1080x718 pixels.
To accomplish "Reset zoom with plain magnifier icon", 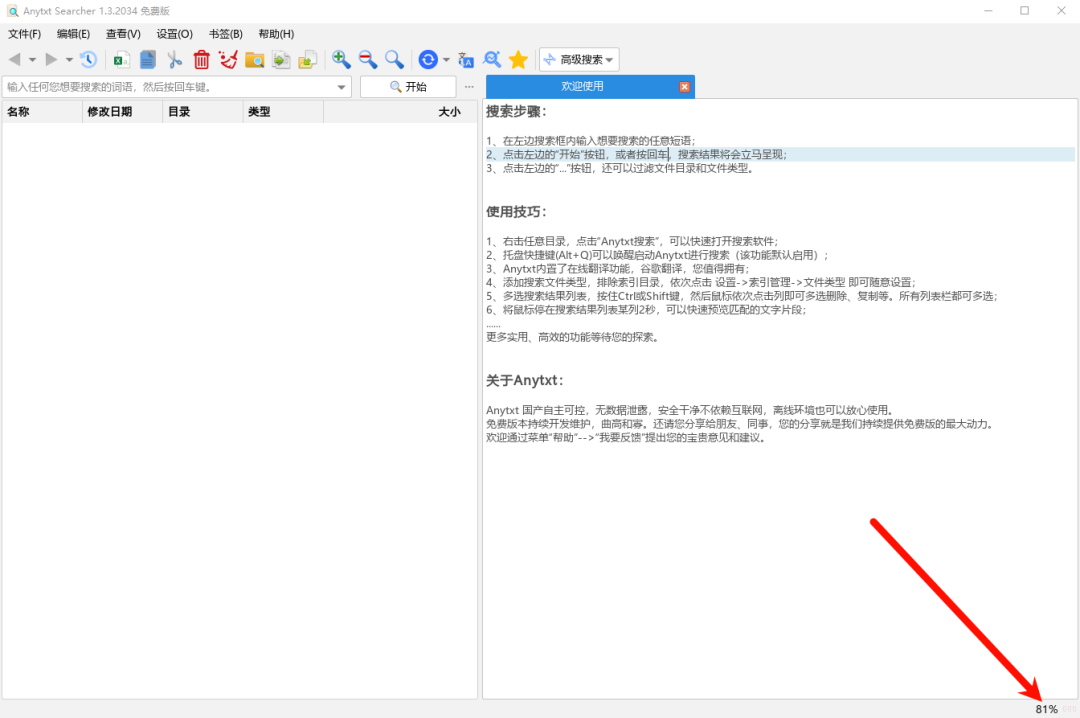I will (394, 60).
